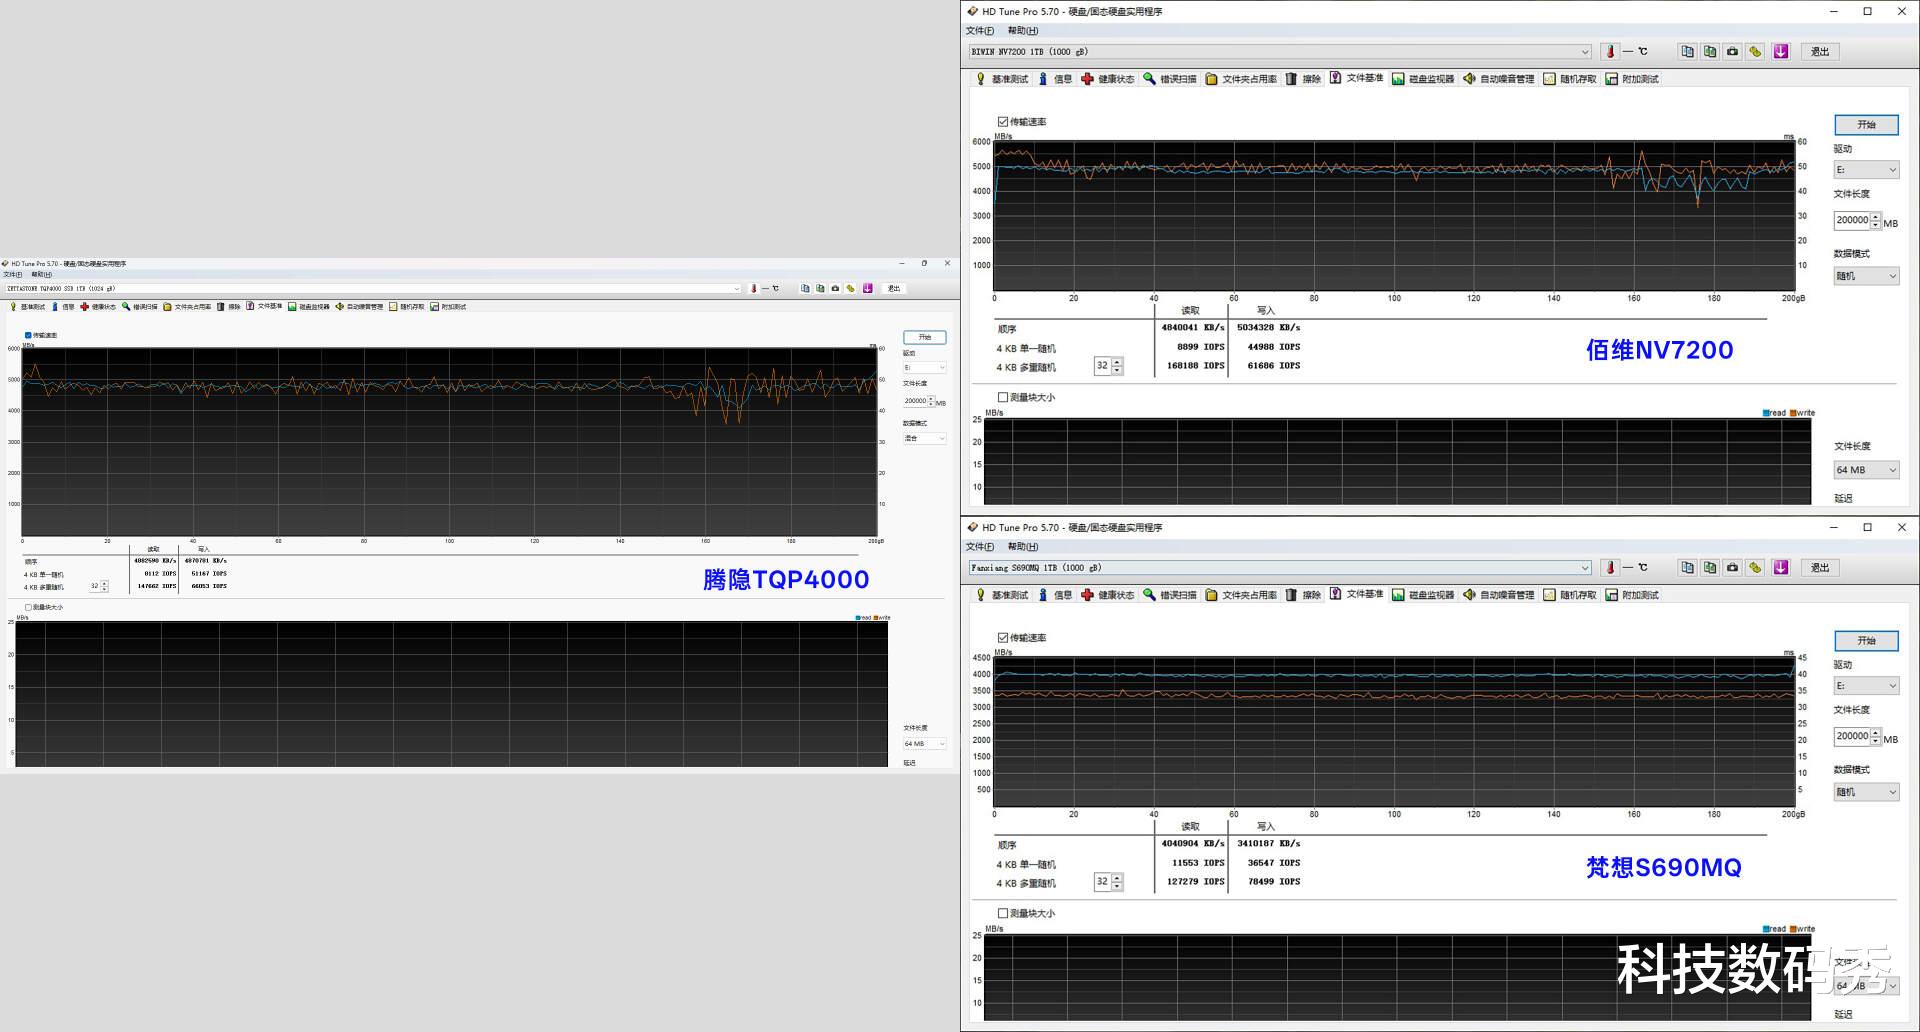Screen dimensions: 1920x1032
Task: Click the copy-text-to-clipboard icon in the S690MQ window toolbar
Action: (1688, 568)
